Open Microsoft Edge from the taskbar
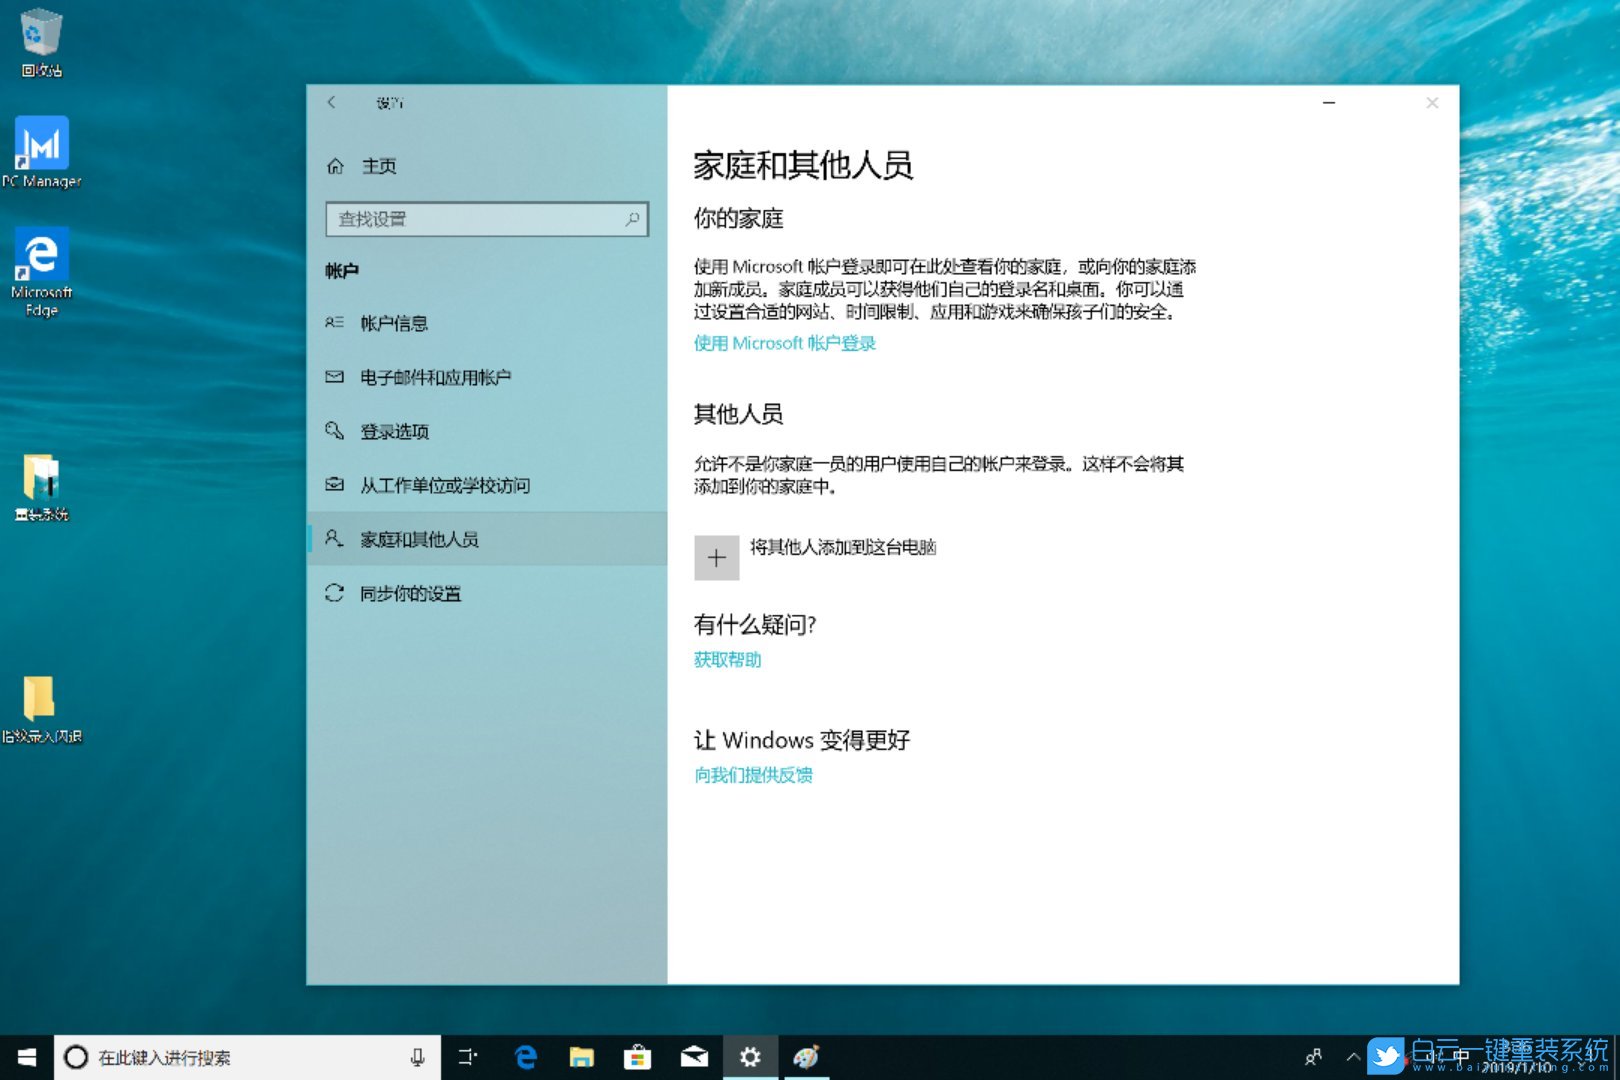This screenshot has width=1620, height=1080. click(525, 1057)
